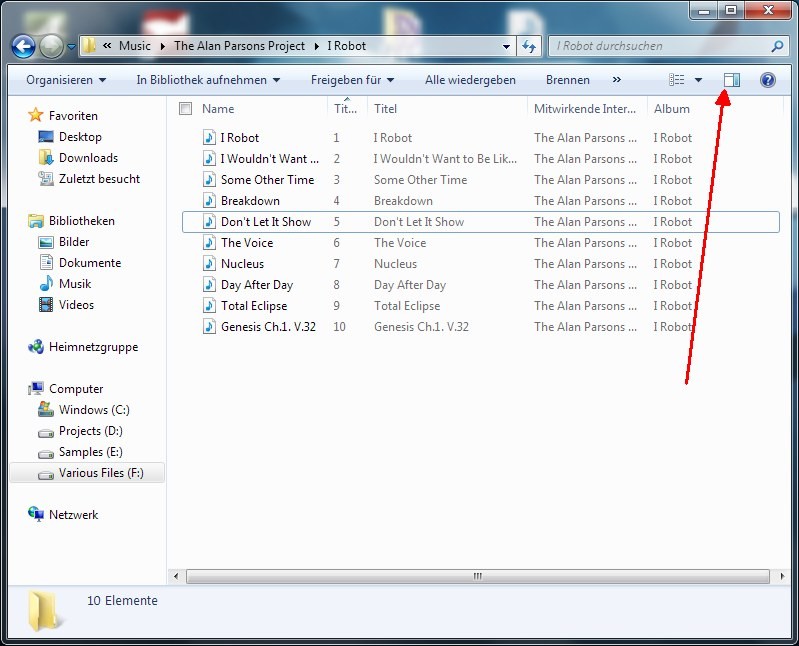Expand breadcrumb arrow after Alan Parsons Project
Image resolution: width=799 pixels, height=646 pixels.
(316, 46)
